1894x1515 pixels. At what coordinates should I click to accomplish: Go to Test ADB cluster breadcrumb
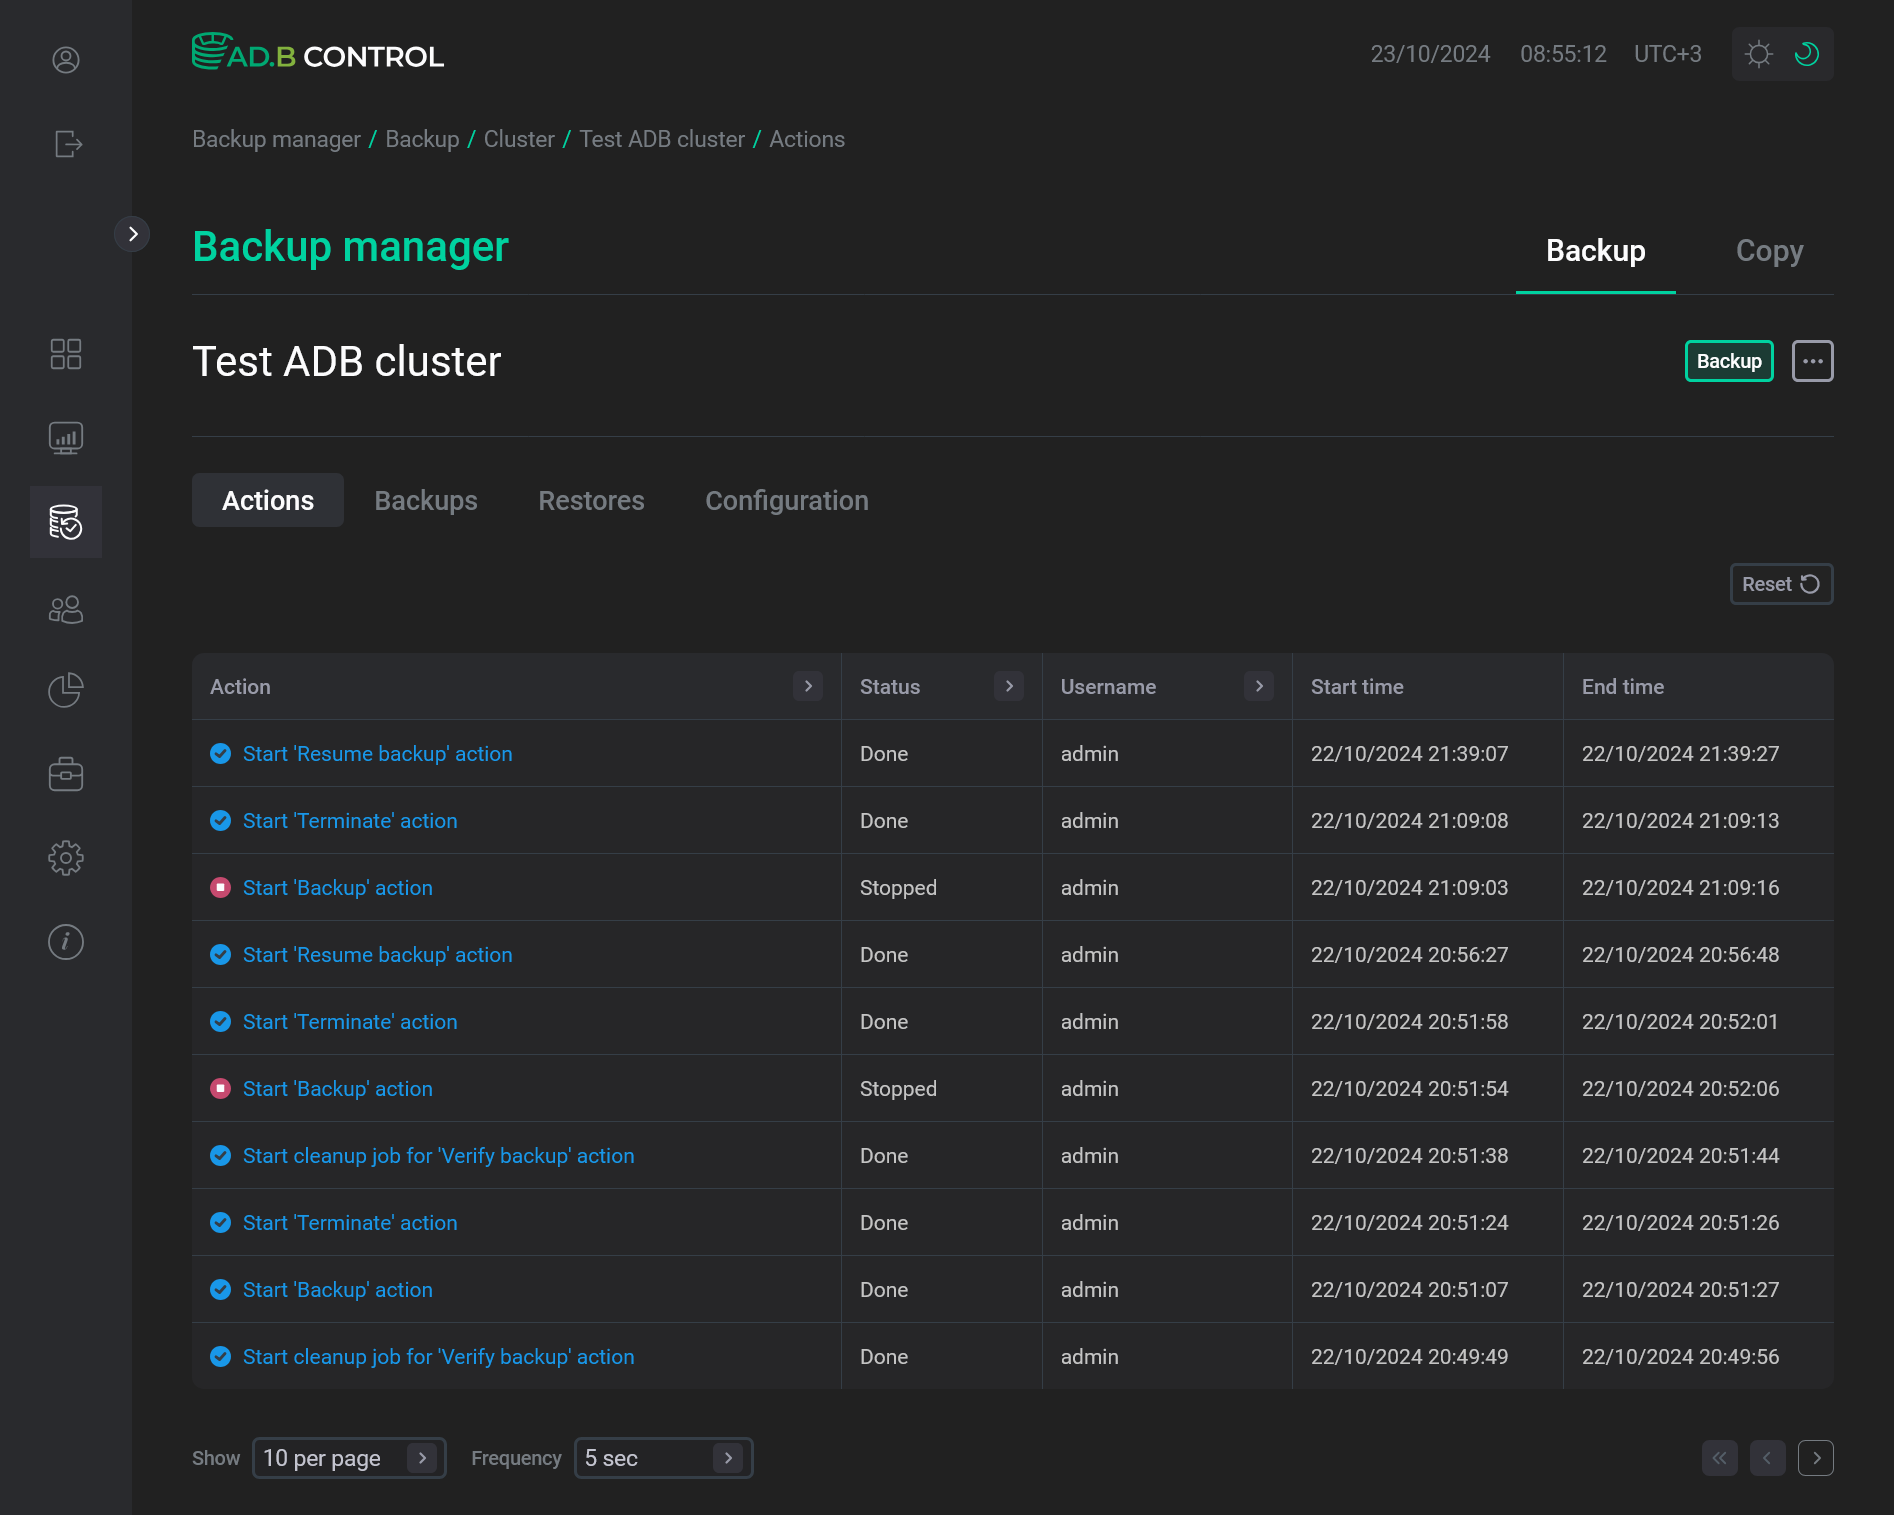[x=662, y=139]
